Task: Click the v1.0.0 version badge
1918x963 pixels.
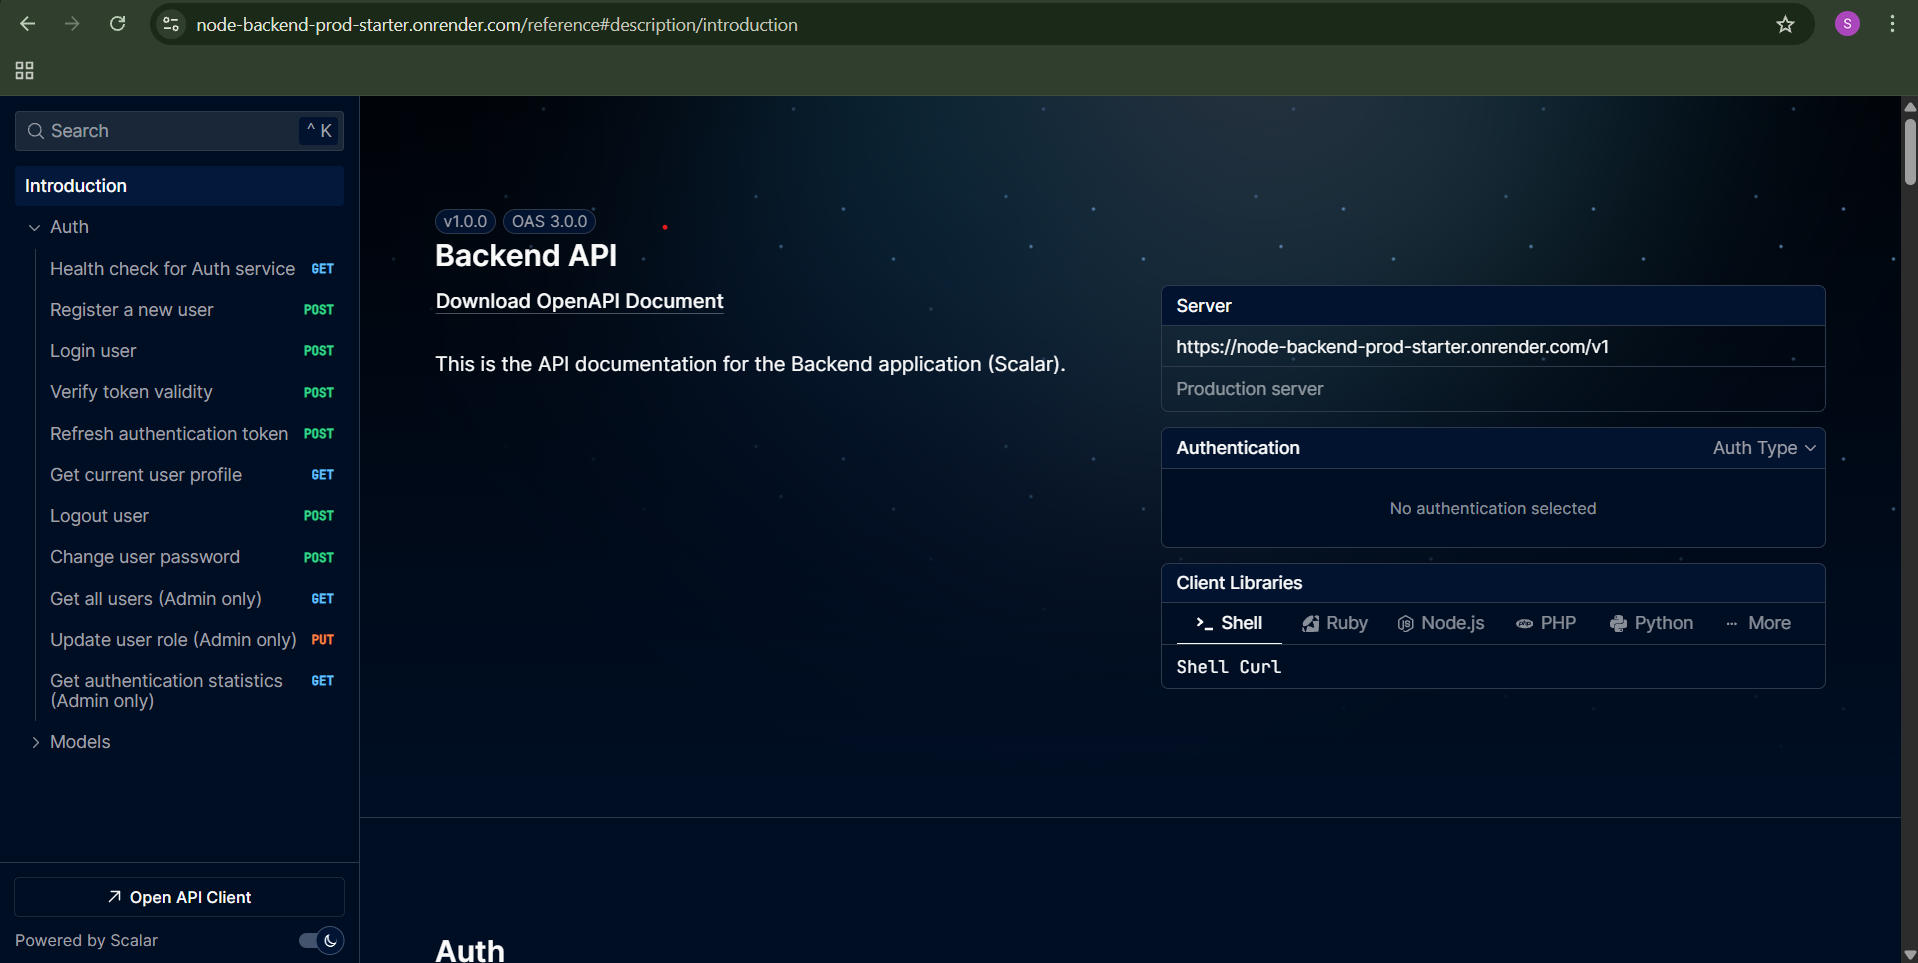Action: click(465, 221)
